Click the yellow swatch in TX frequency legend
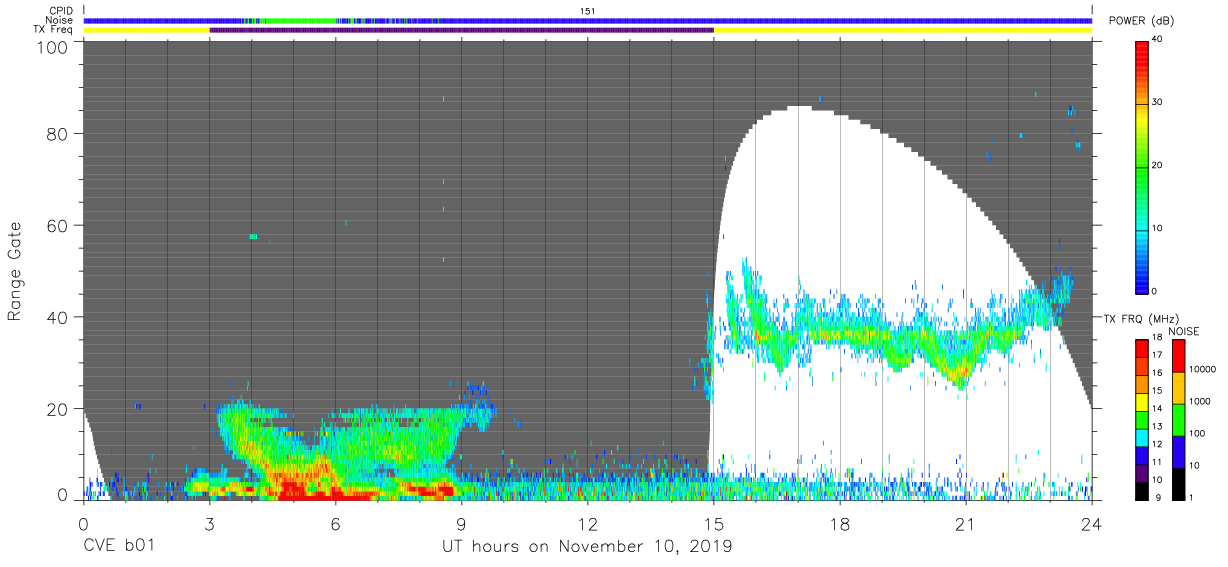This screenshot has width=1228, height=567. coord(1144,402)
